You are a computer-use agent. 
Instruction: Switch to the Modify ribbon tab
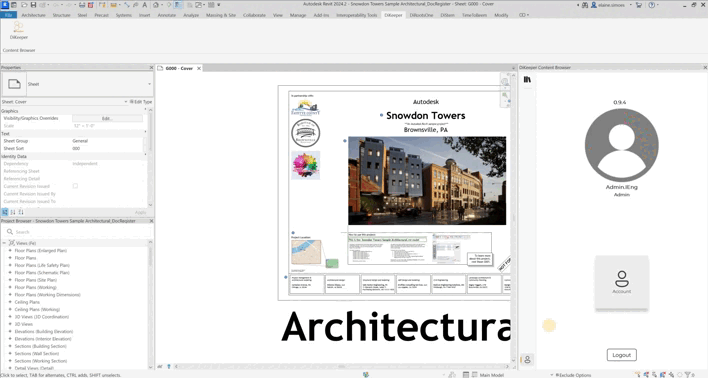coord(501,15)
